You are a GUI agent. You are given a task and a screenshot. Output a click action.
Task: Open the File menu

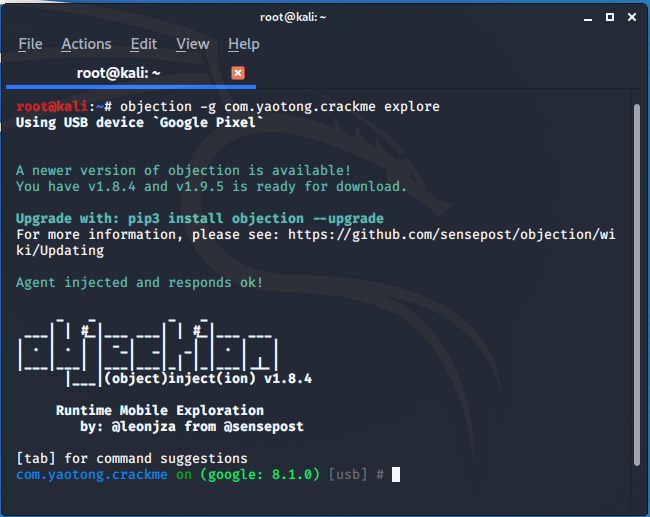pyautogui.click(x=30, y=44)
